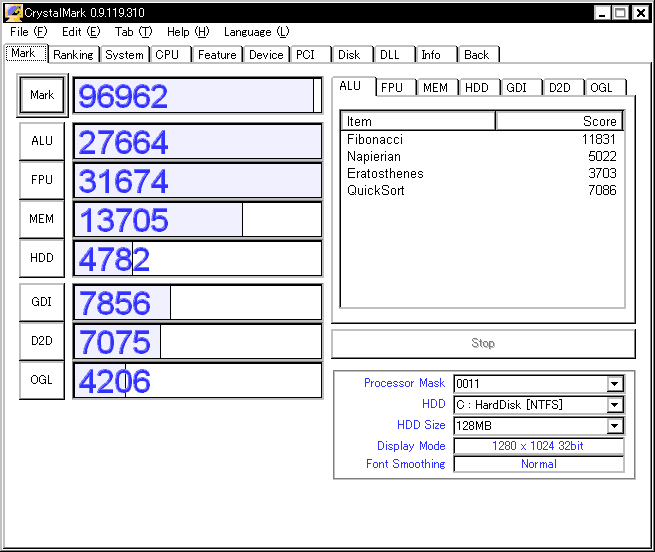
Task: Expand the HDD drive selection dropdown
Action: pyautogui.click(x=614, y=404)
